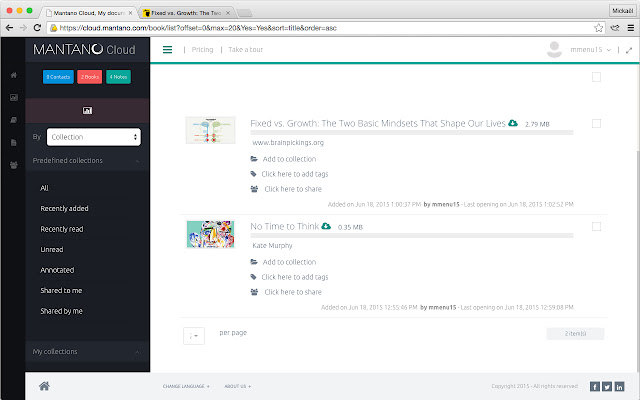640x400 pixels.
Task: Expand the My collections section
Action: [87, 351]
